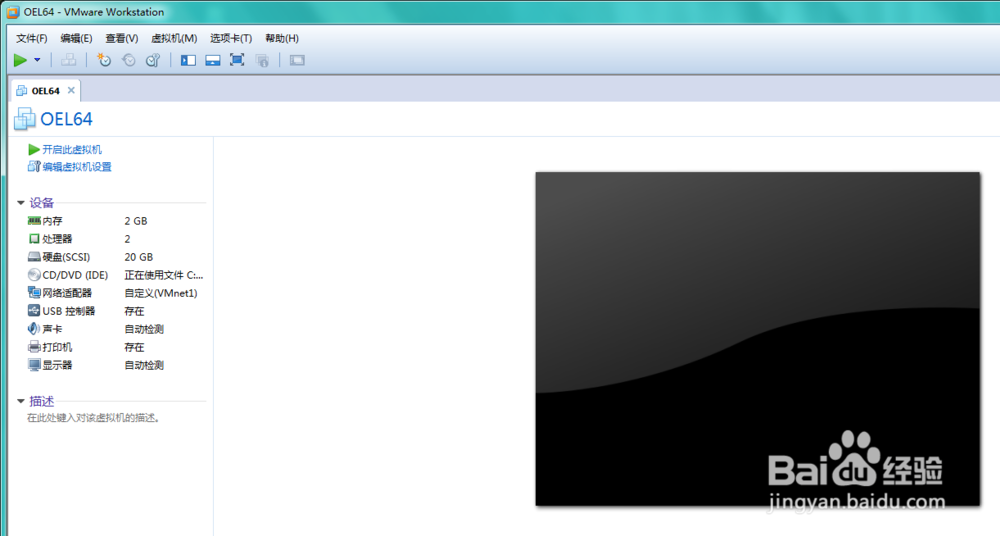The height and width of the screenshot is (536, 1000).
Task: Click the 开启此虚拟机 link
Action: (71, 149)
